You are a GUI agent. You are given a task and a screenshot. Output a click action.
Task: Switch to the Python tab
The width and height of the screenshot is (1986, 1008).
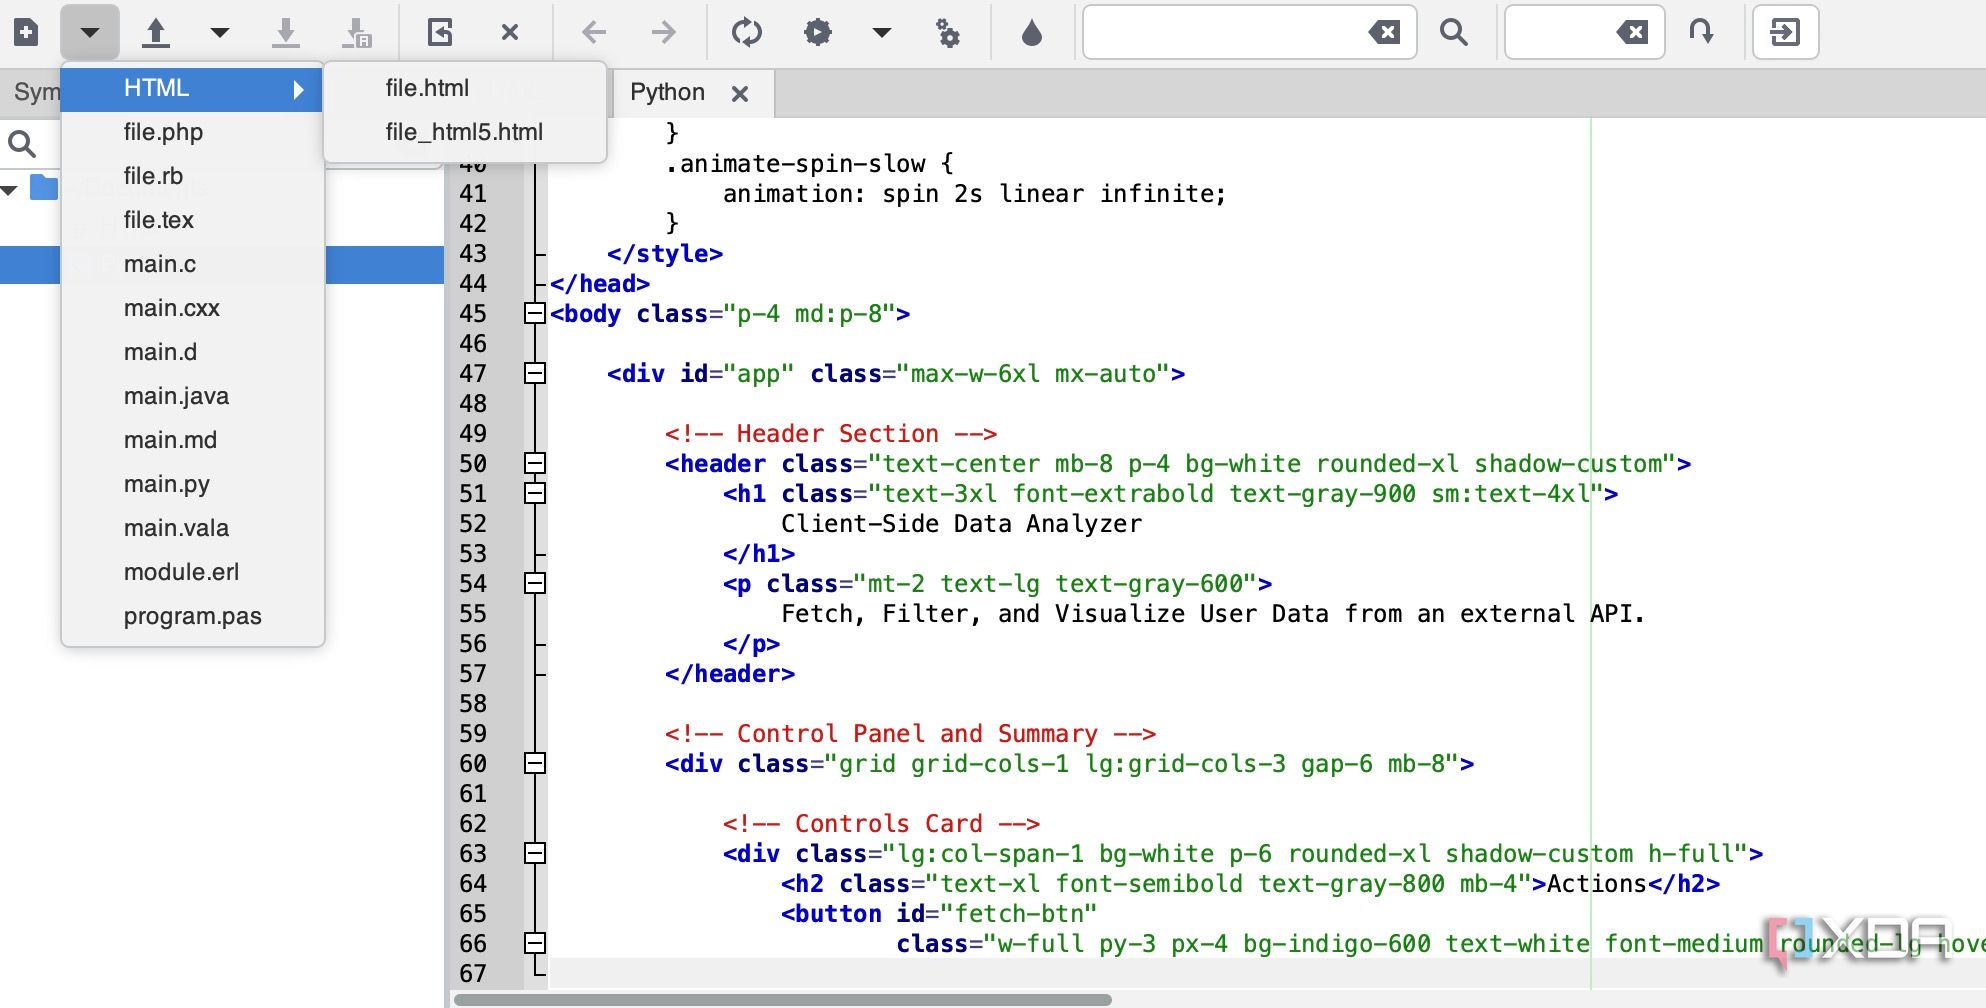pos(667,93)
